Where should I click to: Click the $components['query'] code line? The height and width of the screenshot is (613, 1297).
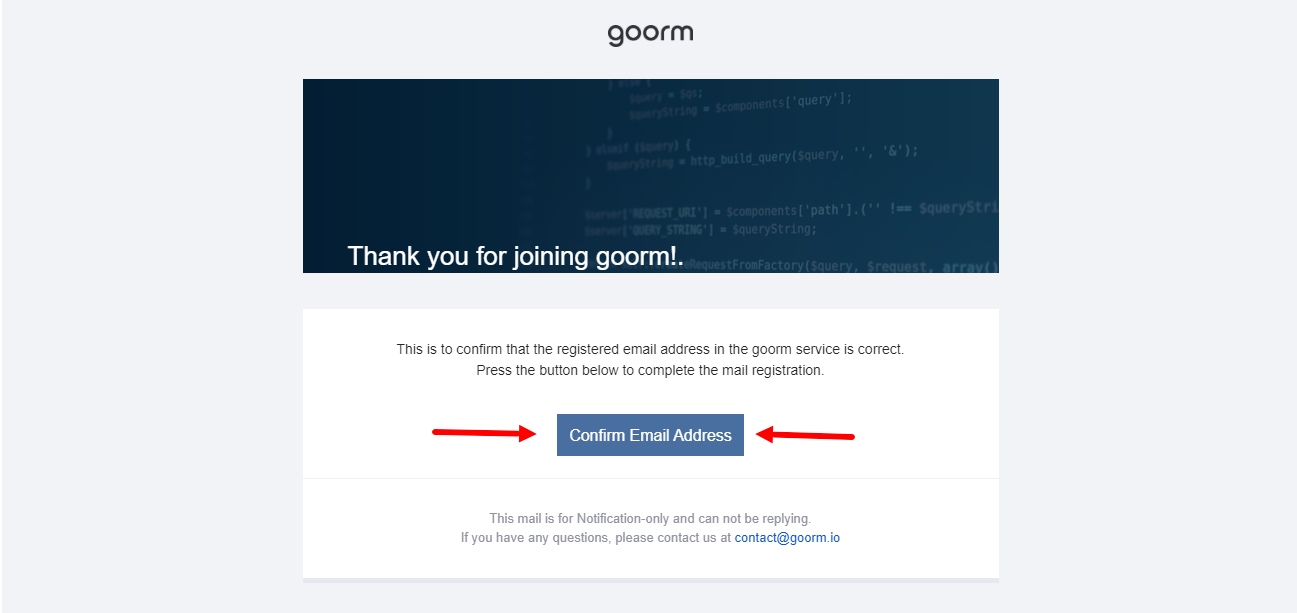pos(740,103)
